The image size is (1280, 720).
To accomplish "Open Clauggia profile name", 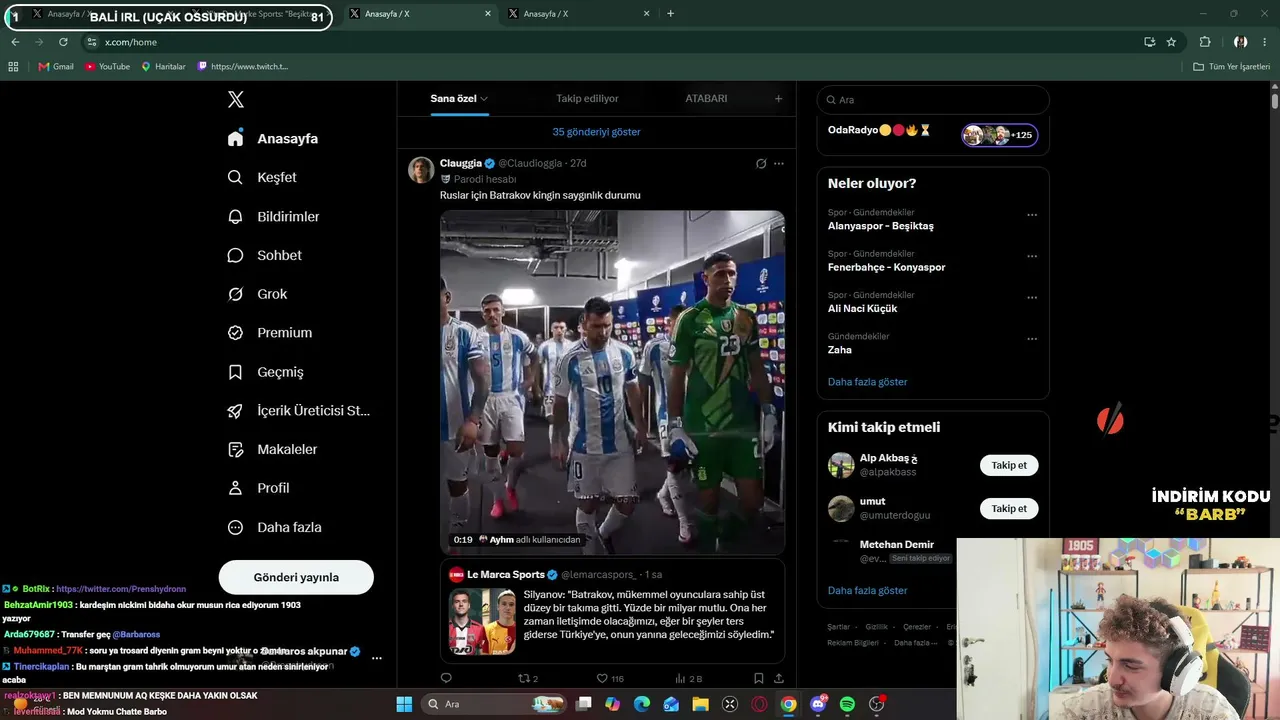I will click(x=461, y=163).
